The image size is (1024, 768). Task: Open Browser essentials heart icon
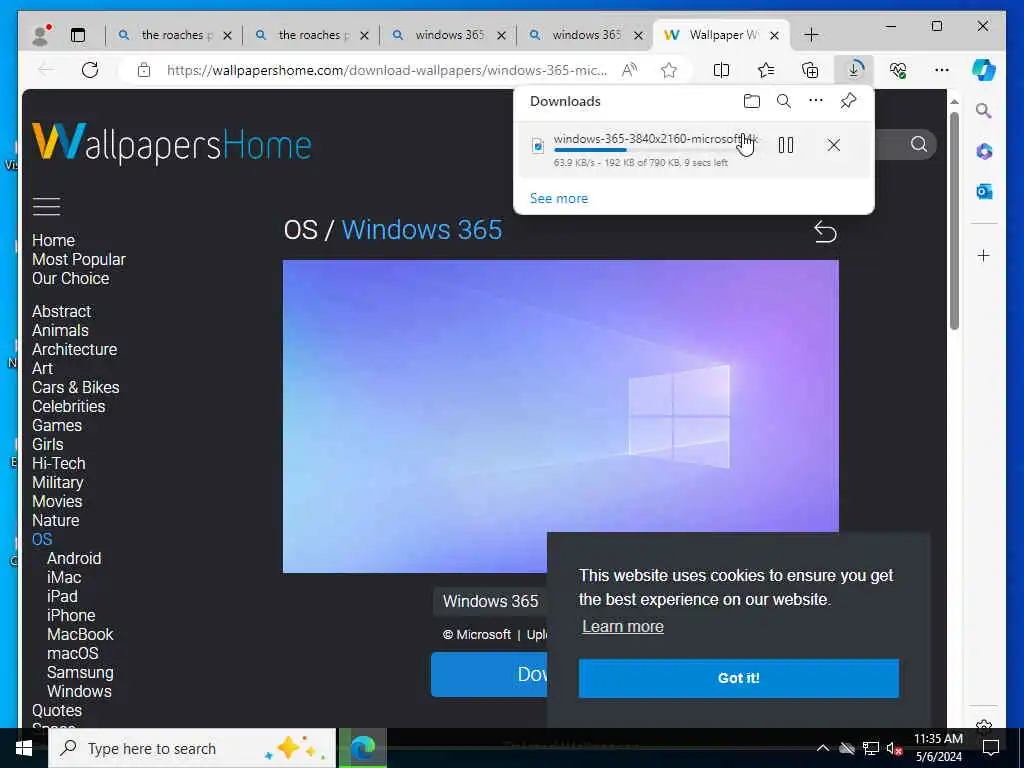(x=898, y=70)
